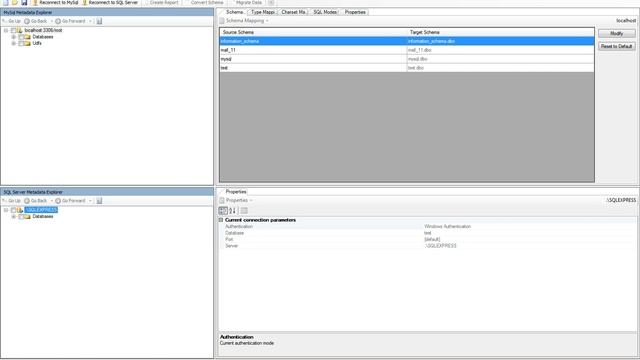Image resolution: width=640 pixels, height=360 pixels.
Task: Click Reconnect to MySql in the toolbar
Action: pos(55,2)
